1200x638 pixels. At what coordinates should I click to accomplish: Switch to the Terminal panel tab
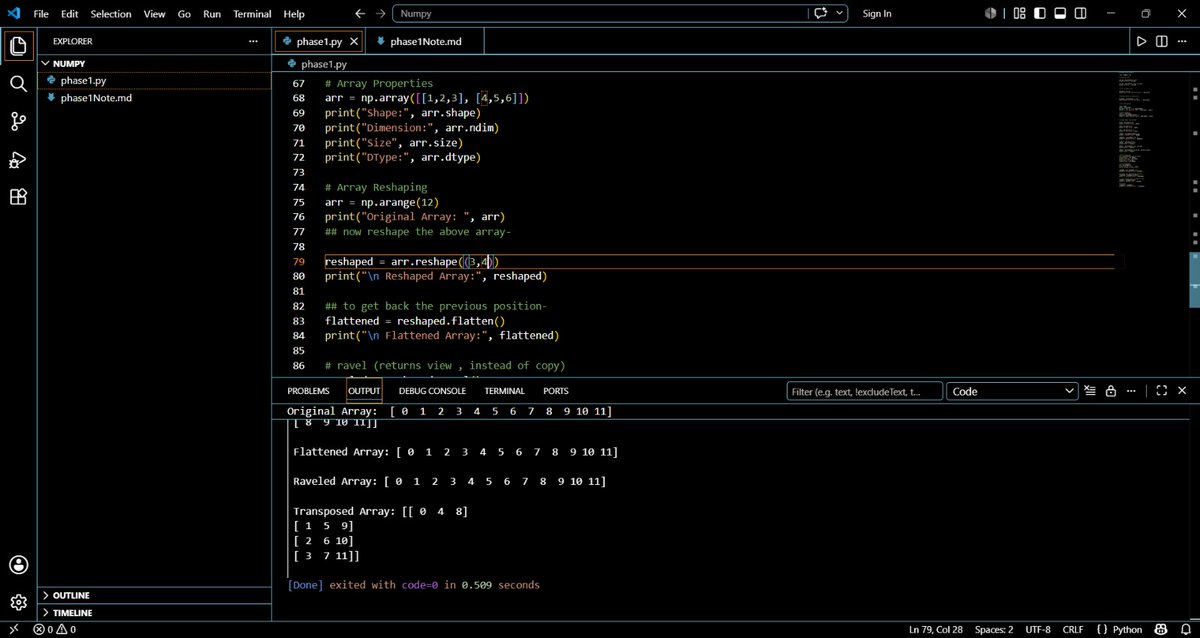(505, 391)
